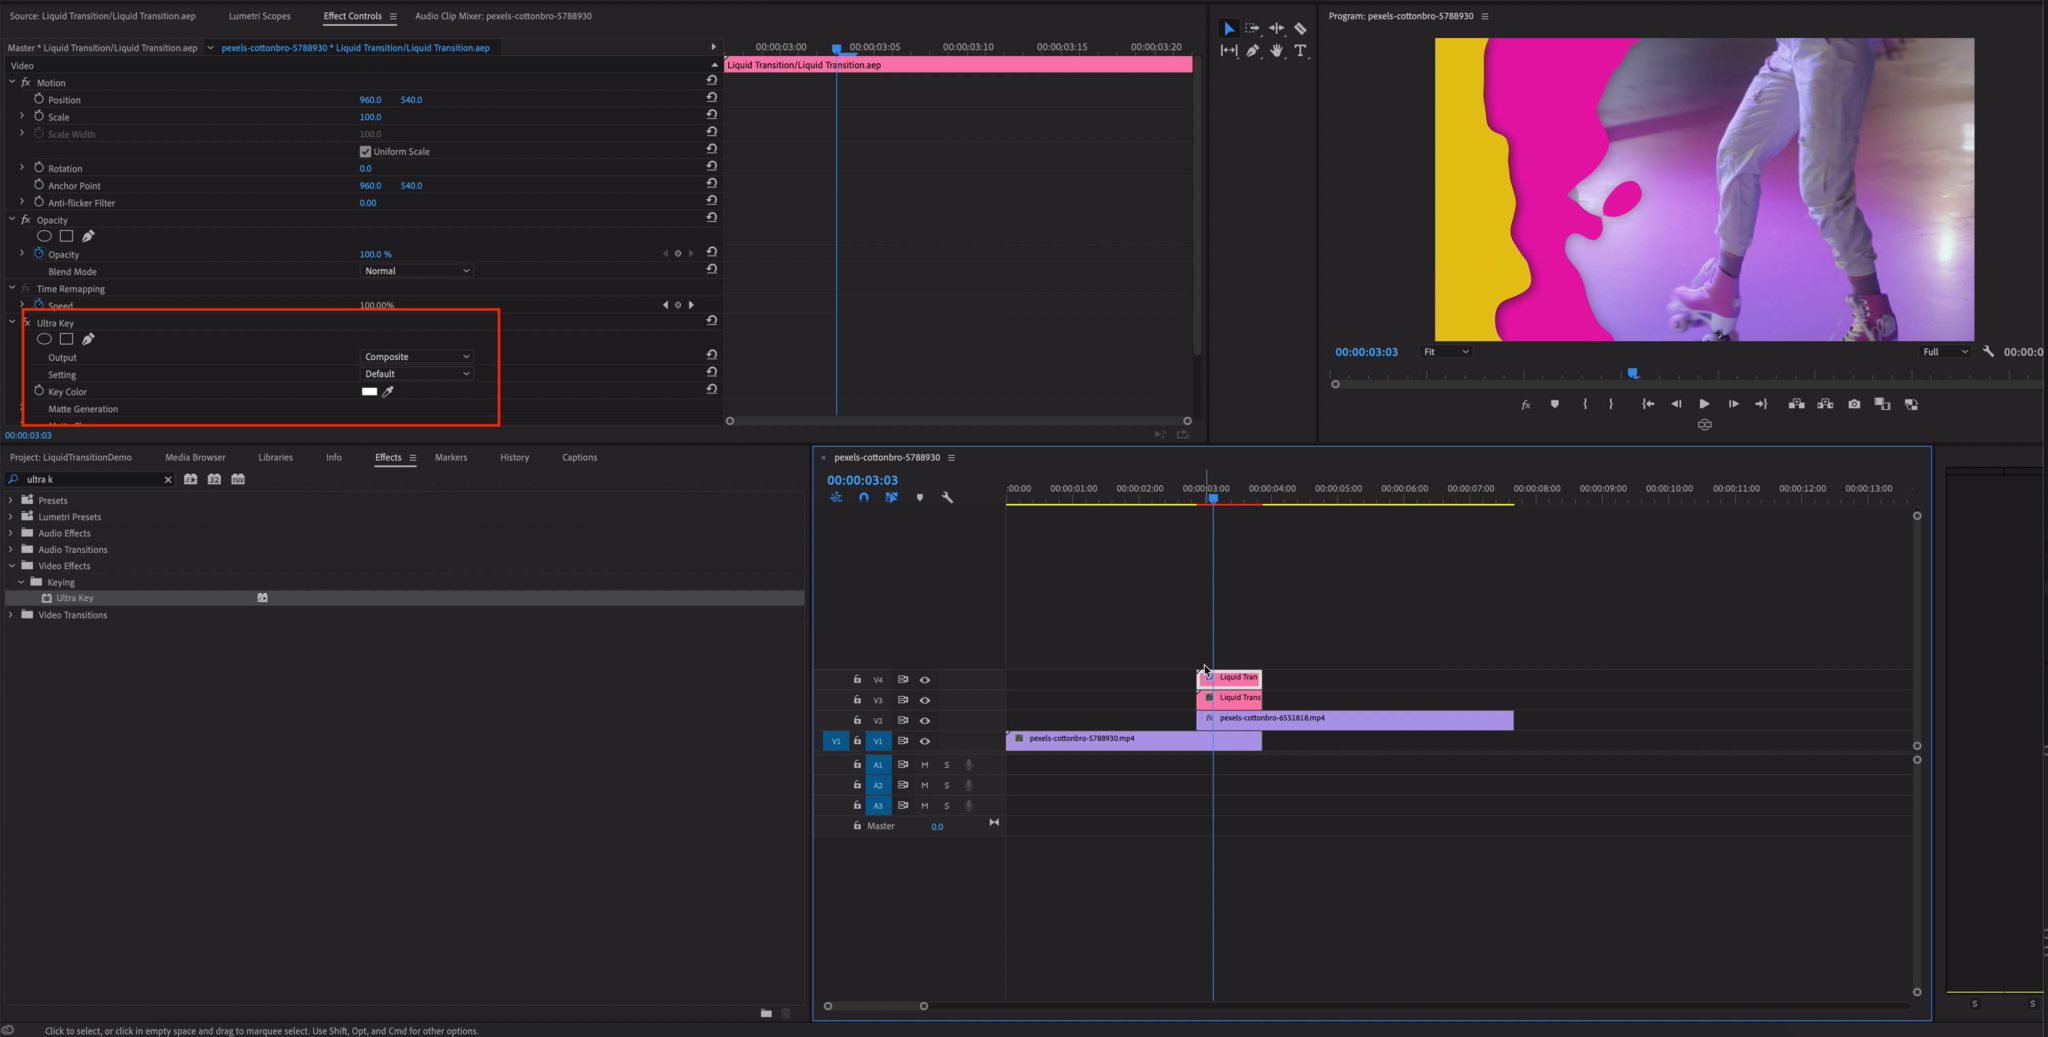Image resolution: width=2048 pixels, height=1037 pixels.
Task: Mute audio track A1
Action: pos(925,765)
